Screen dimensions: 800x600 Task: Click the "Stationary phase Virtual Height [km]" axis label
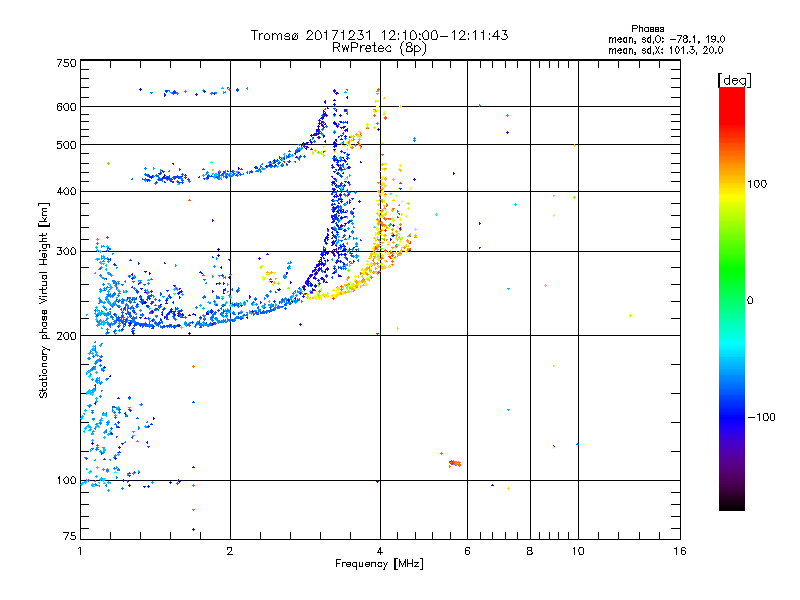44,301
